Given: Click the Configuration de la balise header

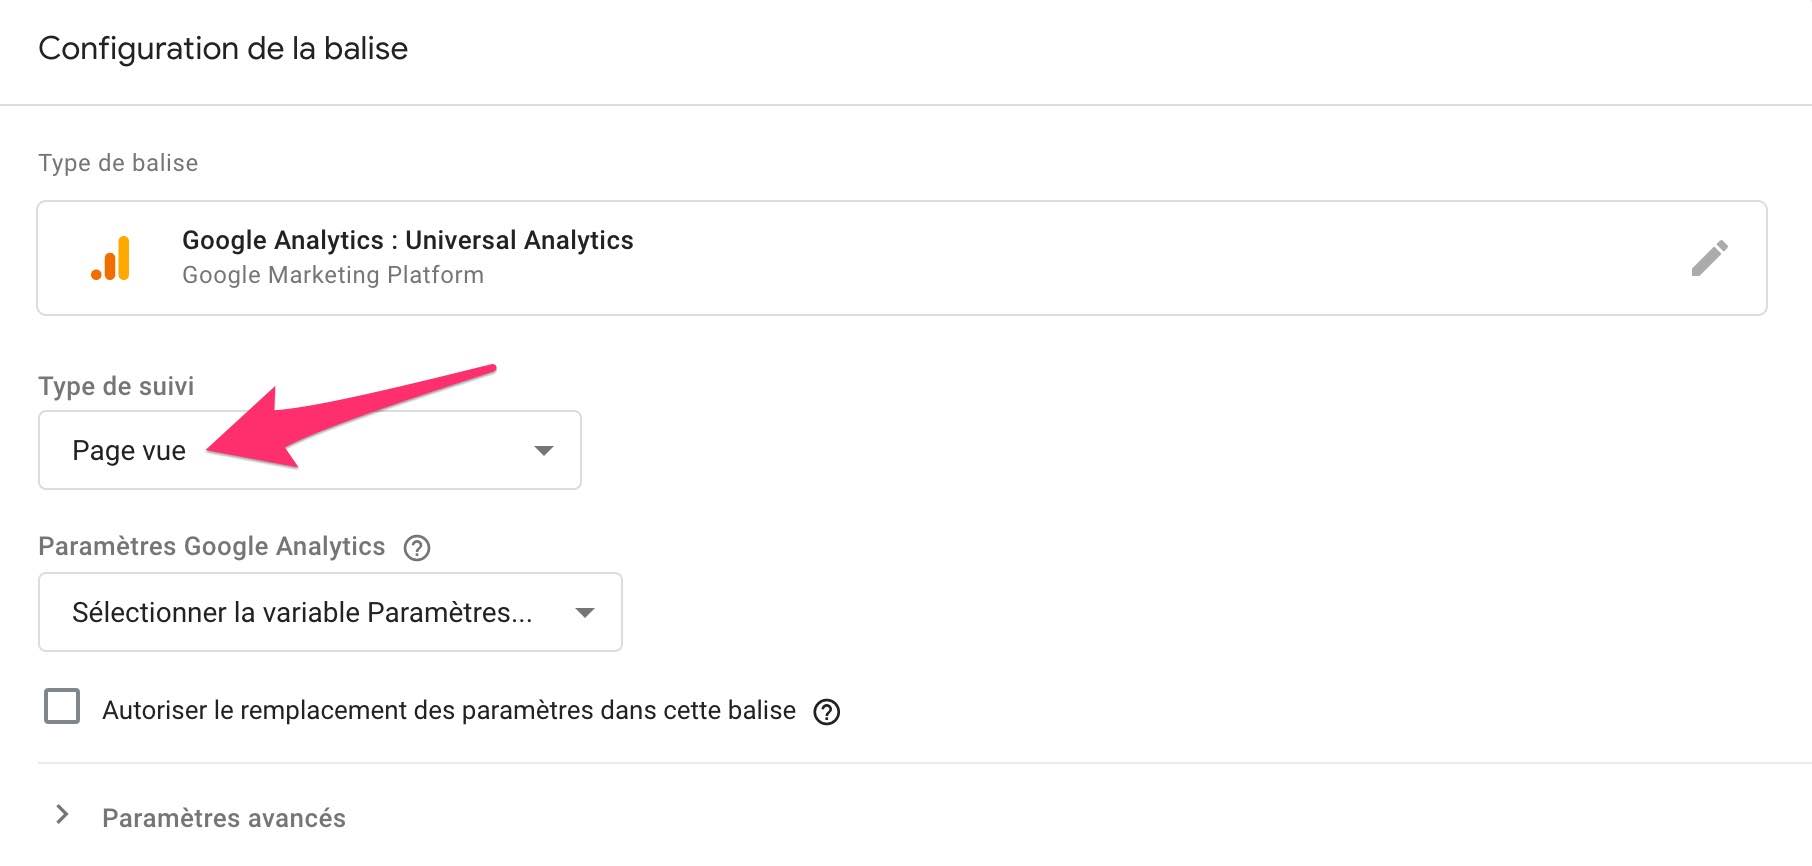Looking at the screenshot, I should (x=223, y=47).
